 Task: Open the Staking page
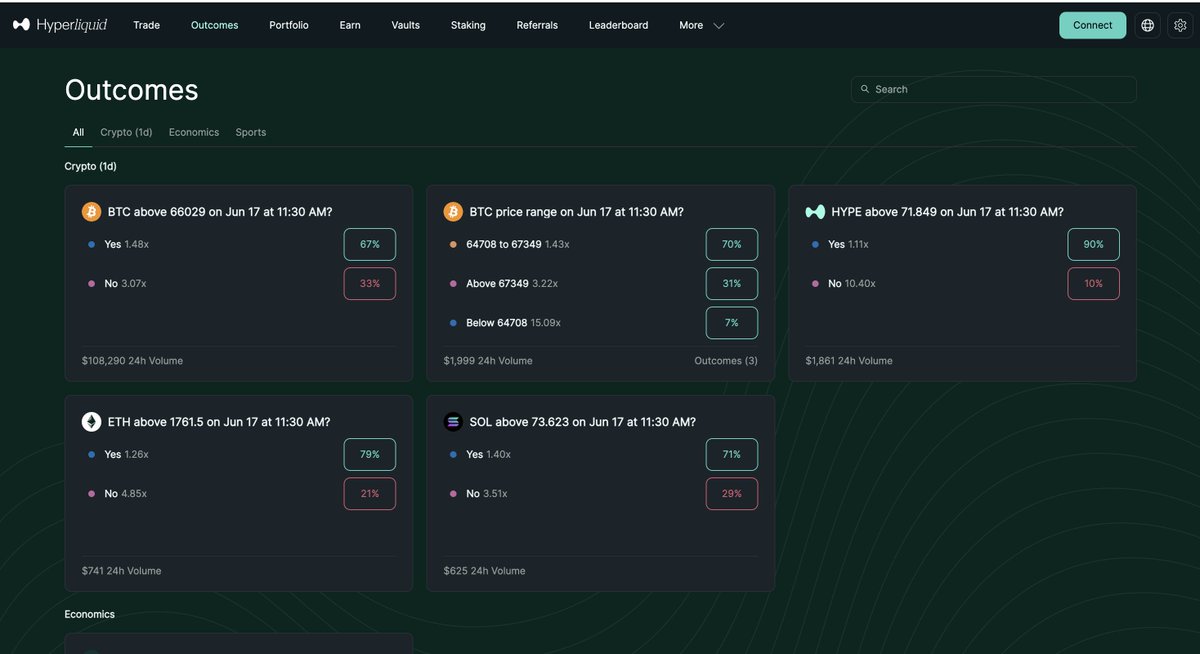pyautogui.click(x=468, y=25)
